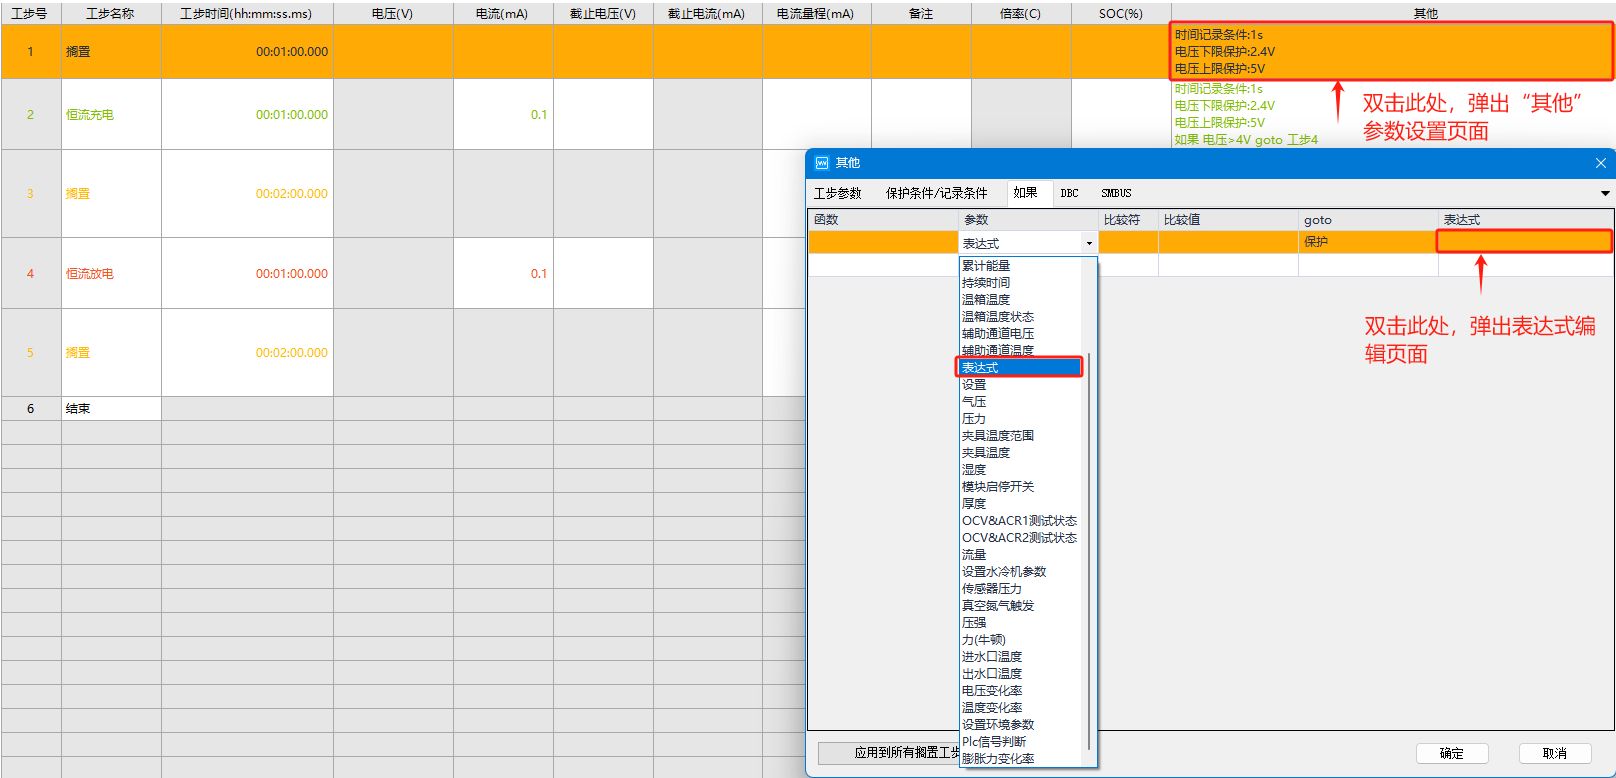Close the 其他 dialog window
This screenshot has height=778, width=1616.
coord(1600,163)
